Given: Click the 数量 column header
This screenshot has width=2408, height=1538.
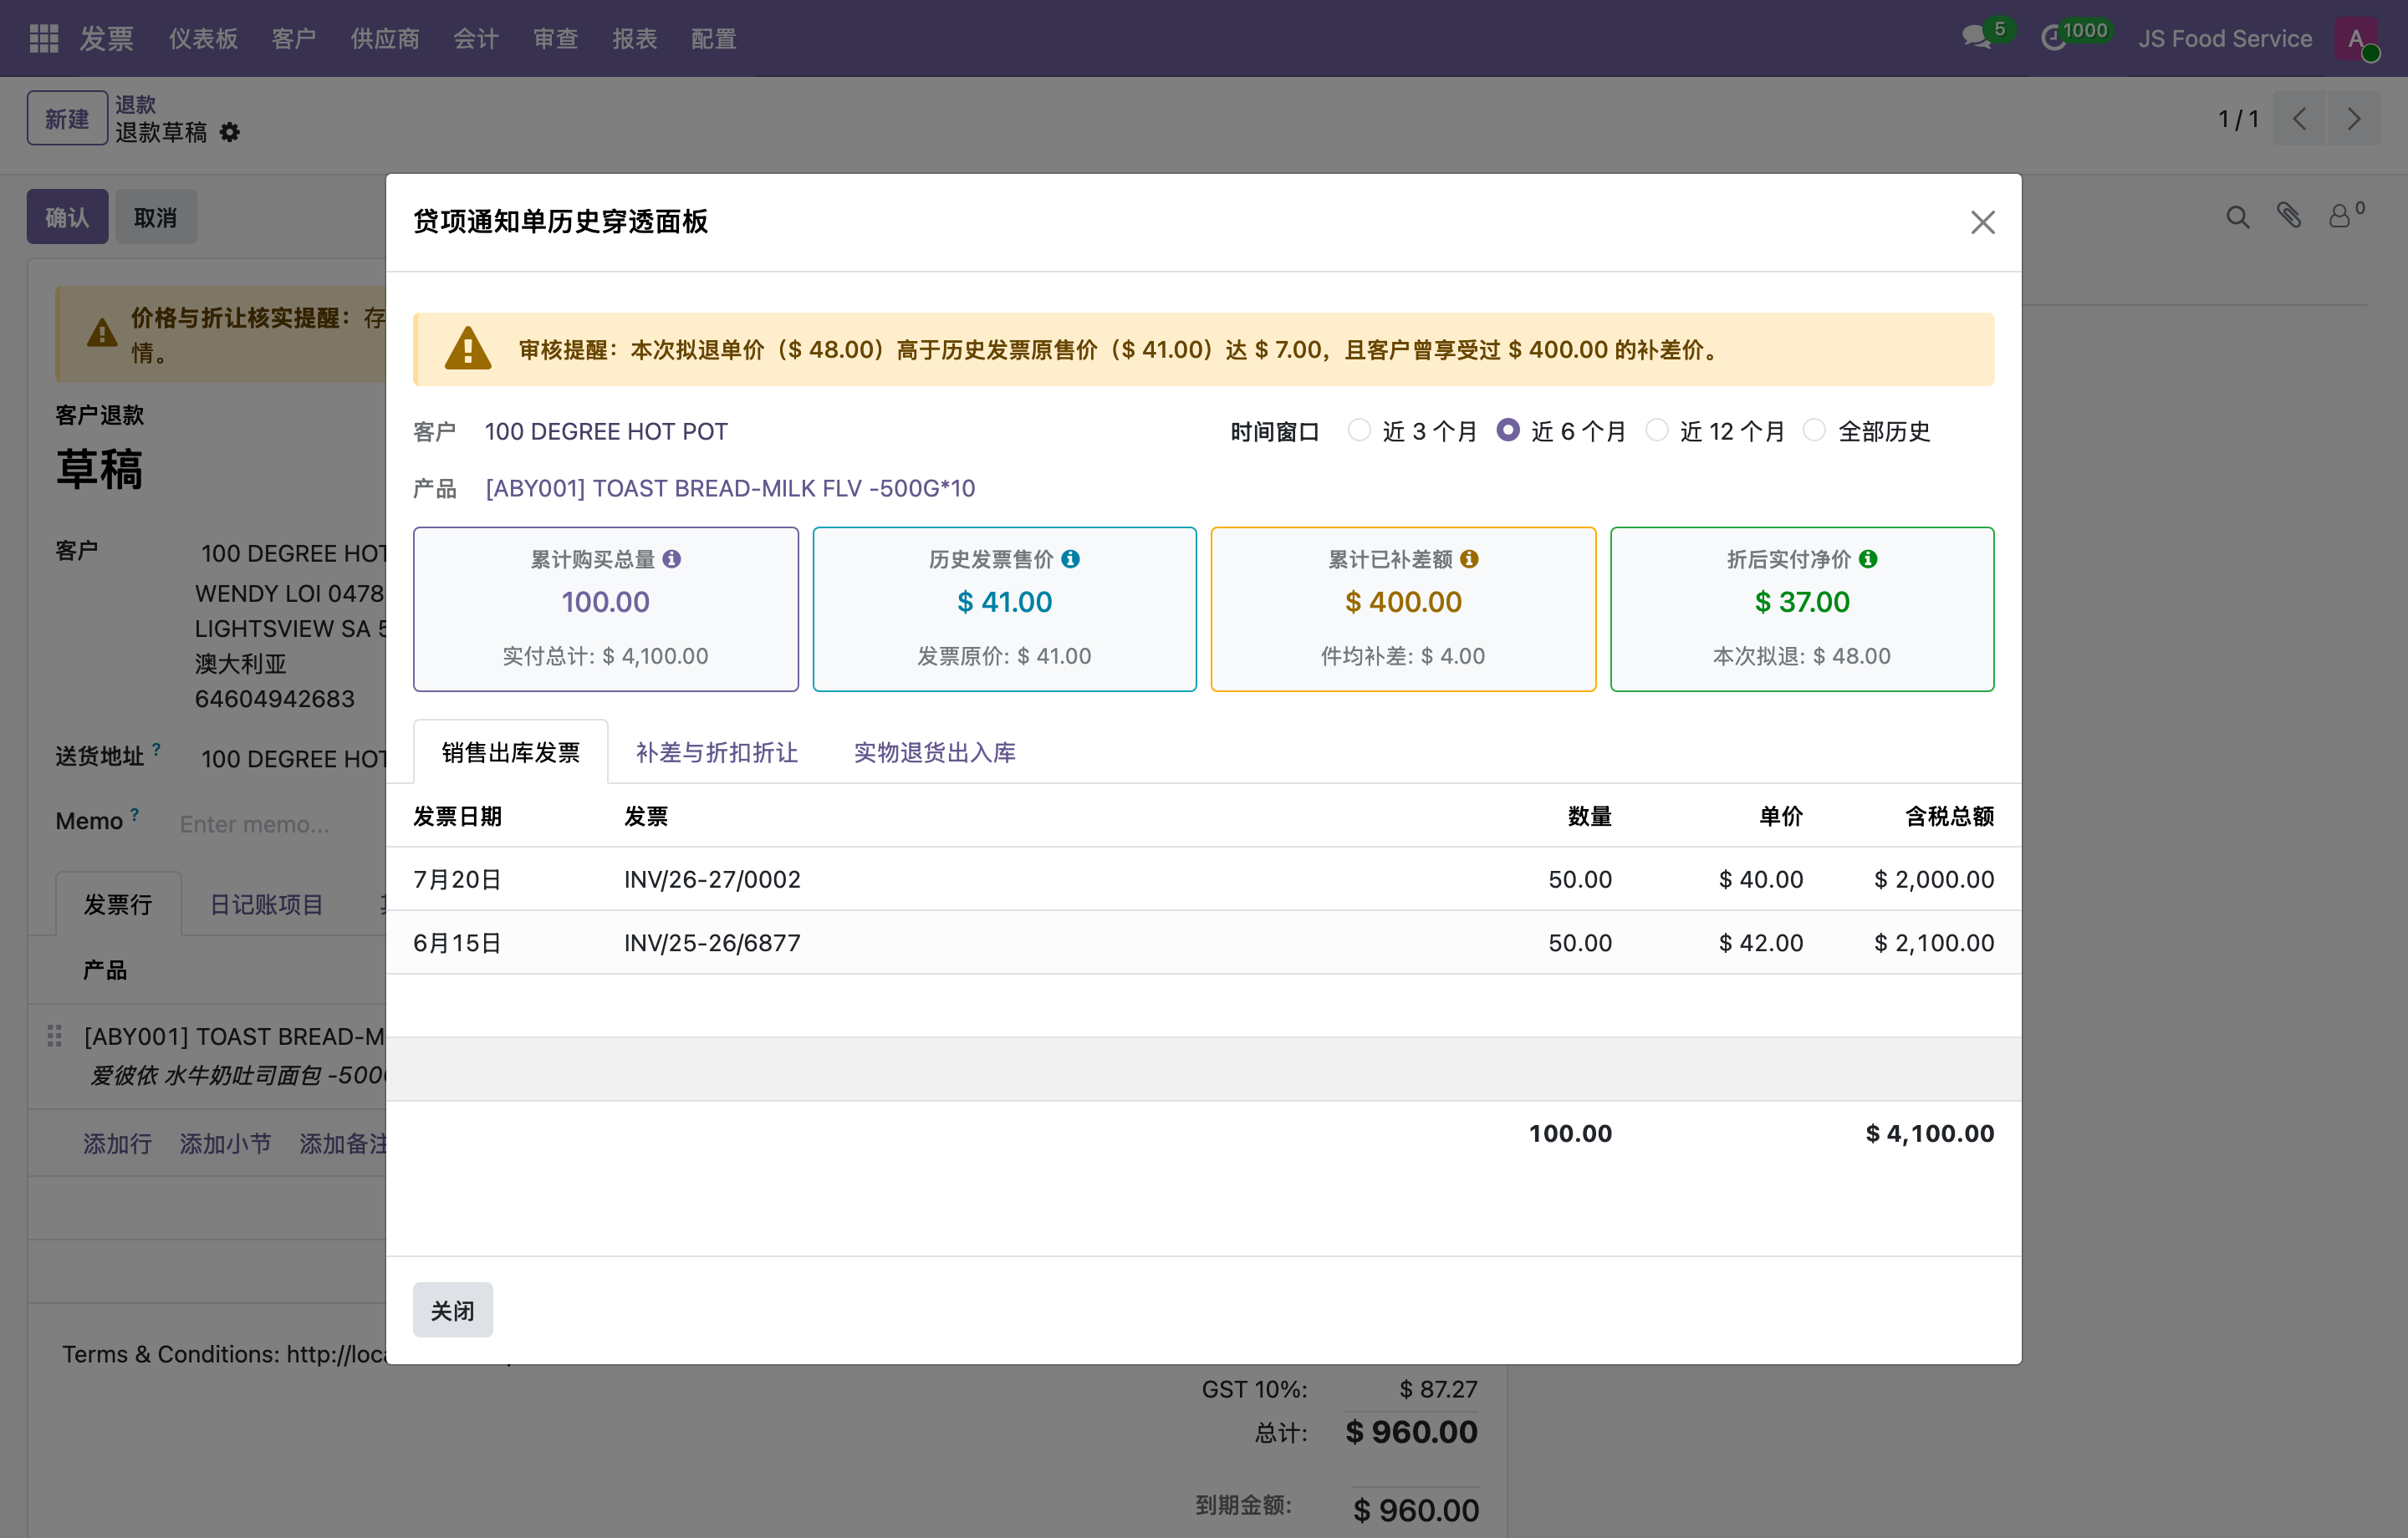Looking at the screenshot, I should coord(1589,816).
